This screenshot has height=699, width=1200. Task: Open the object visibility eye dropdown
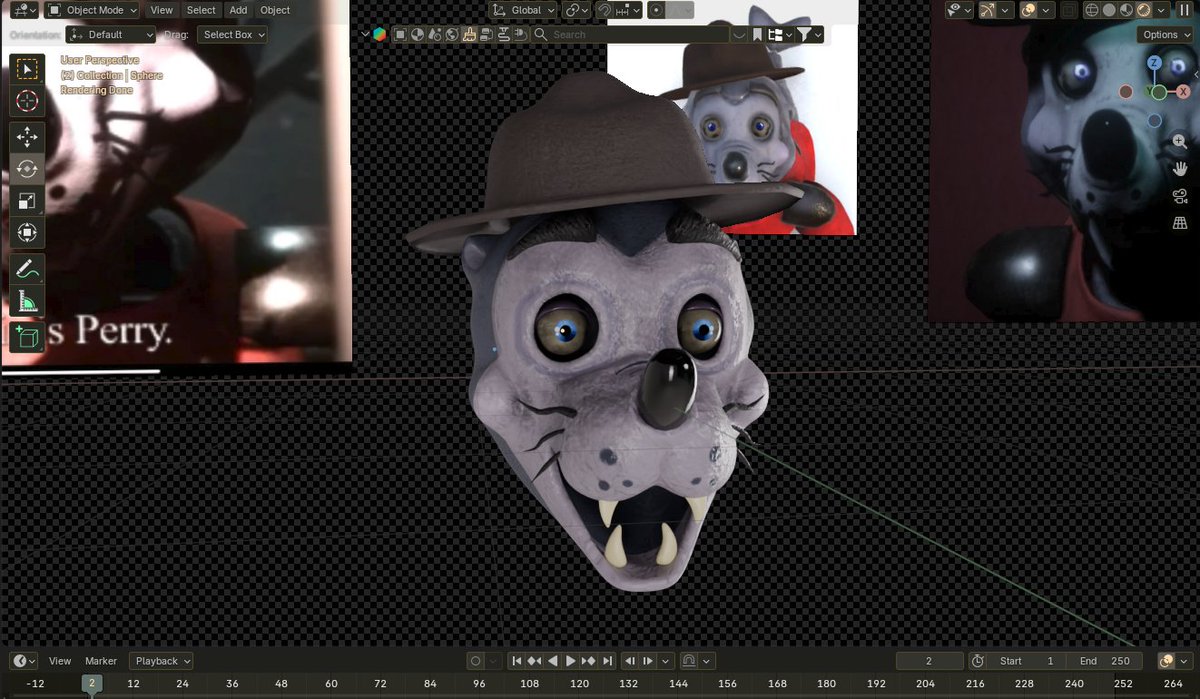click(x=960, y=10)
